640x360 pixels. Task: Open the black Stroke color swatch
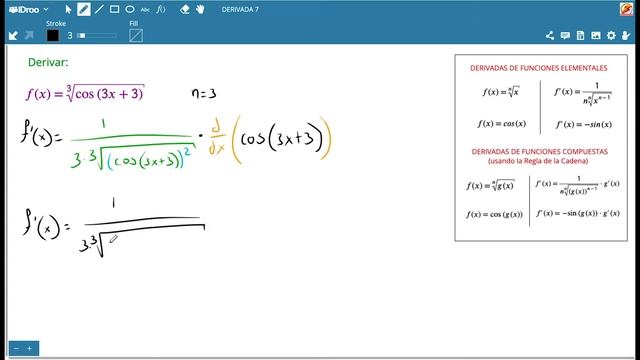click(53, 36)
